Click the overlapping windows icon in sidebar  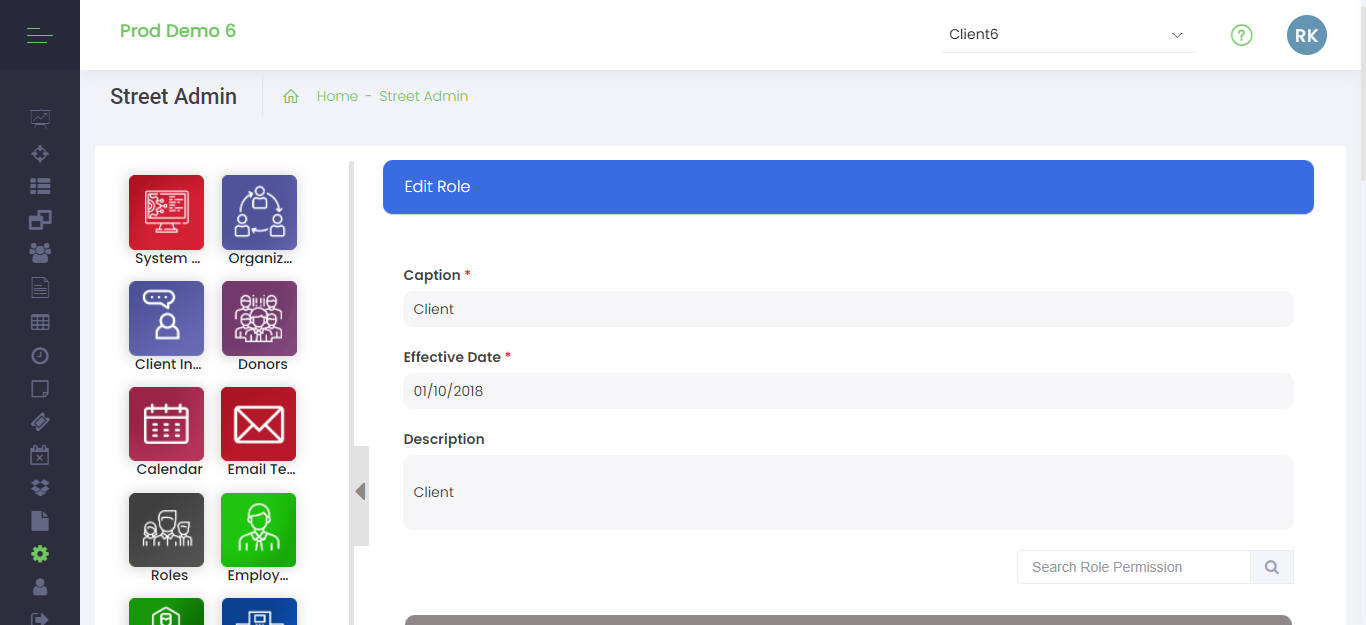pyautogui.click(x=40, y=219)
